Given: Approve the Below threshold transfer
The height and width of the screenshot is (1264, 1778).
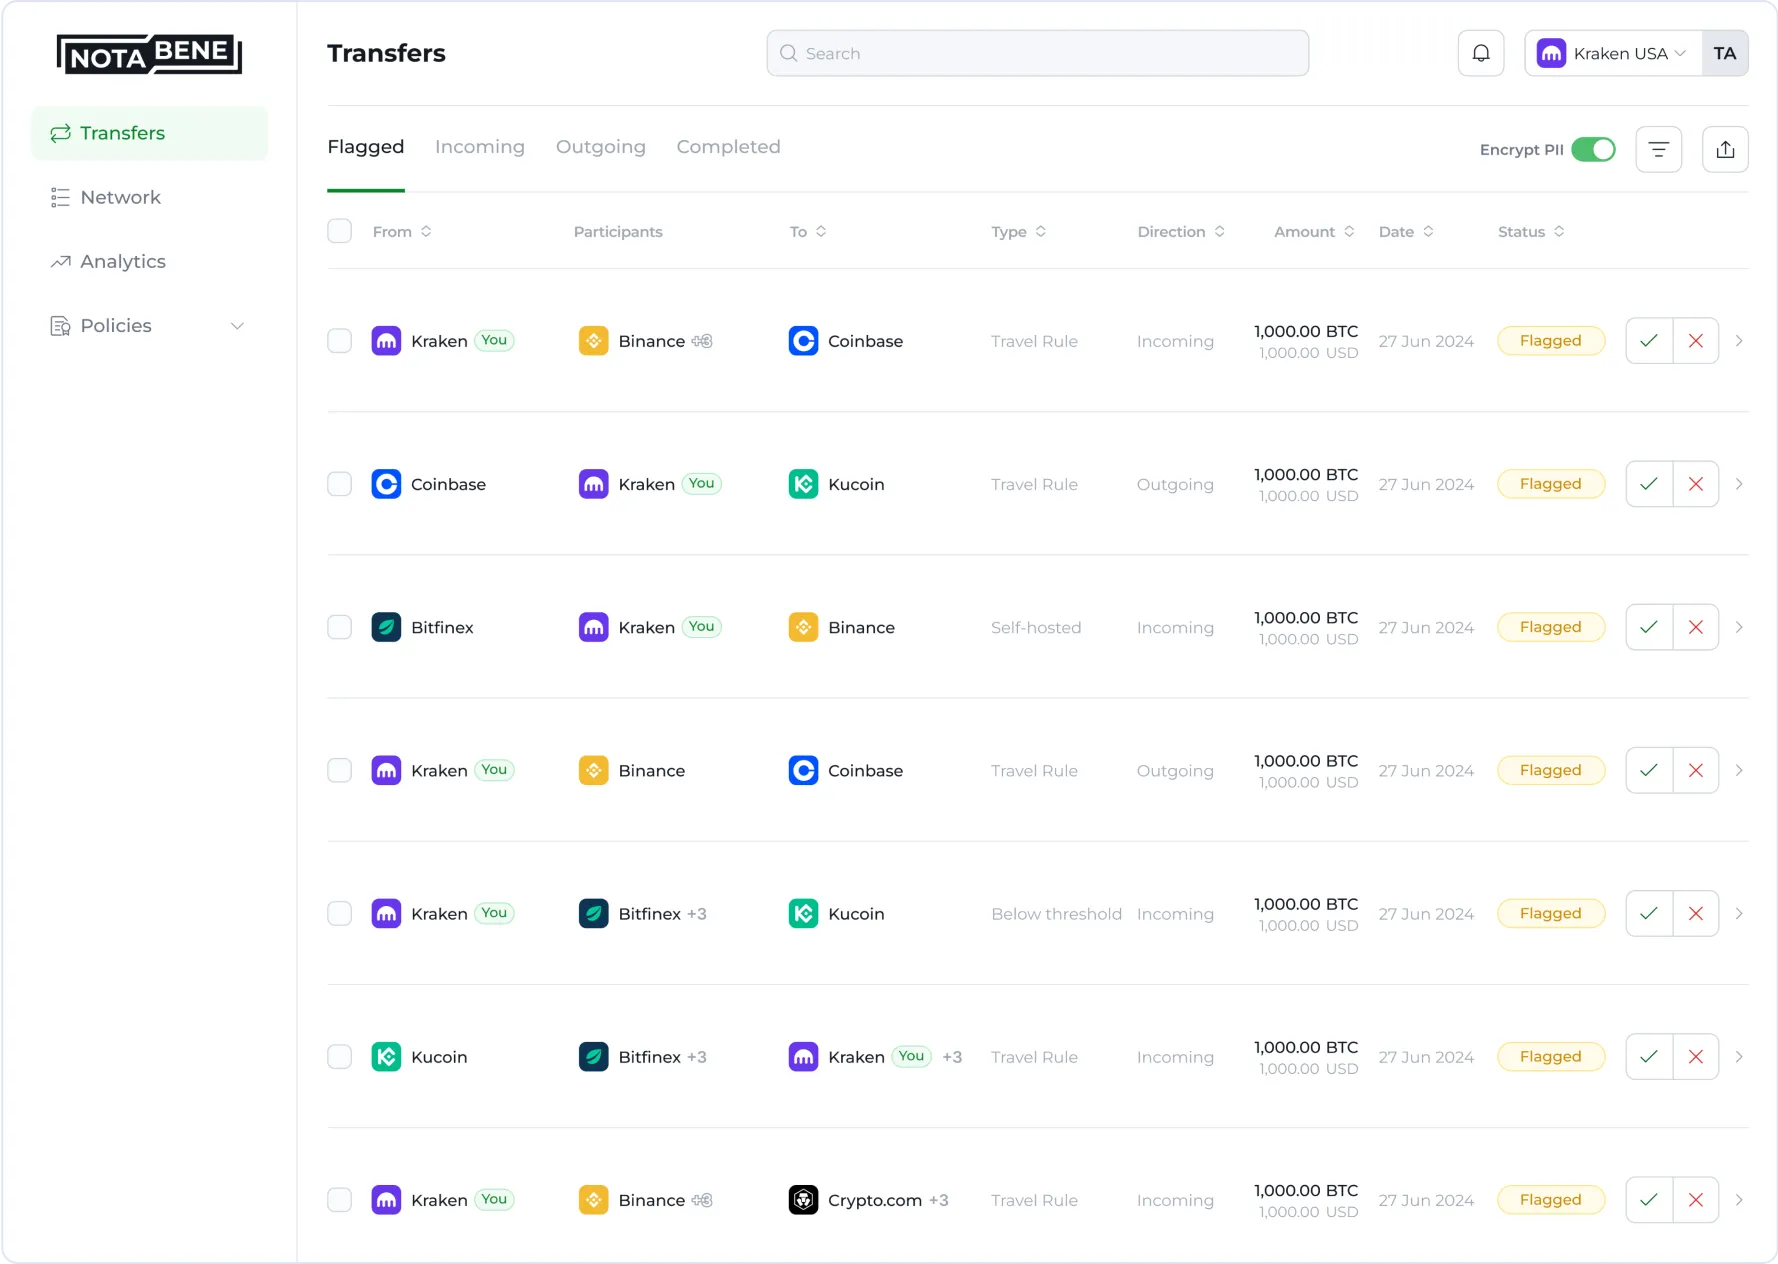Looking at the screenshot, I should [1649, 913].
